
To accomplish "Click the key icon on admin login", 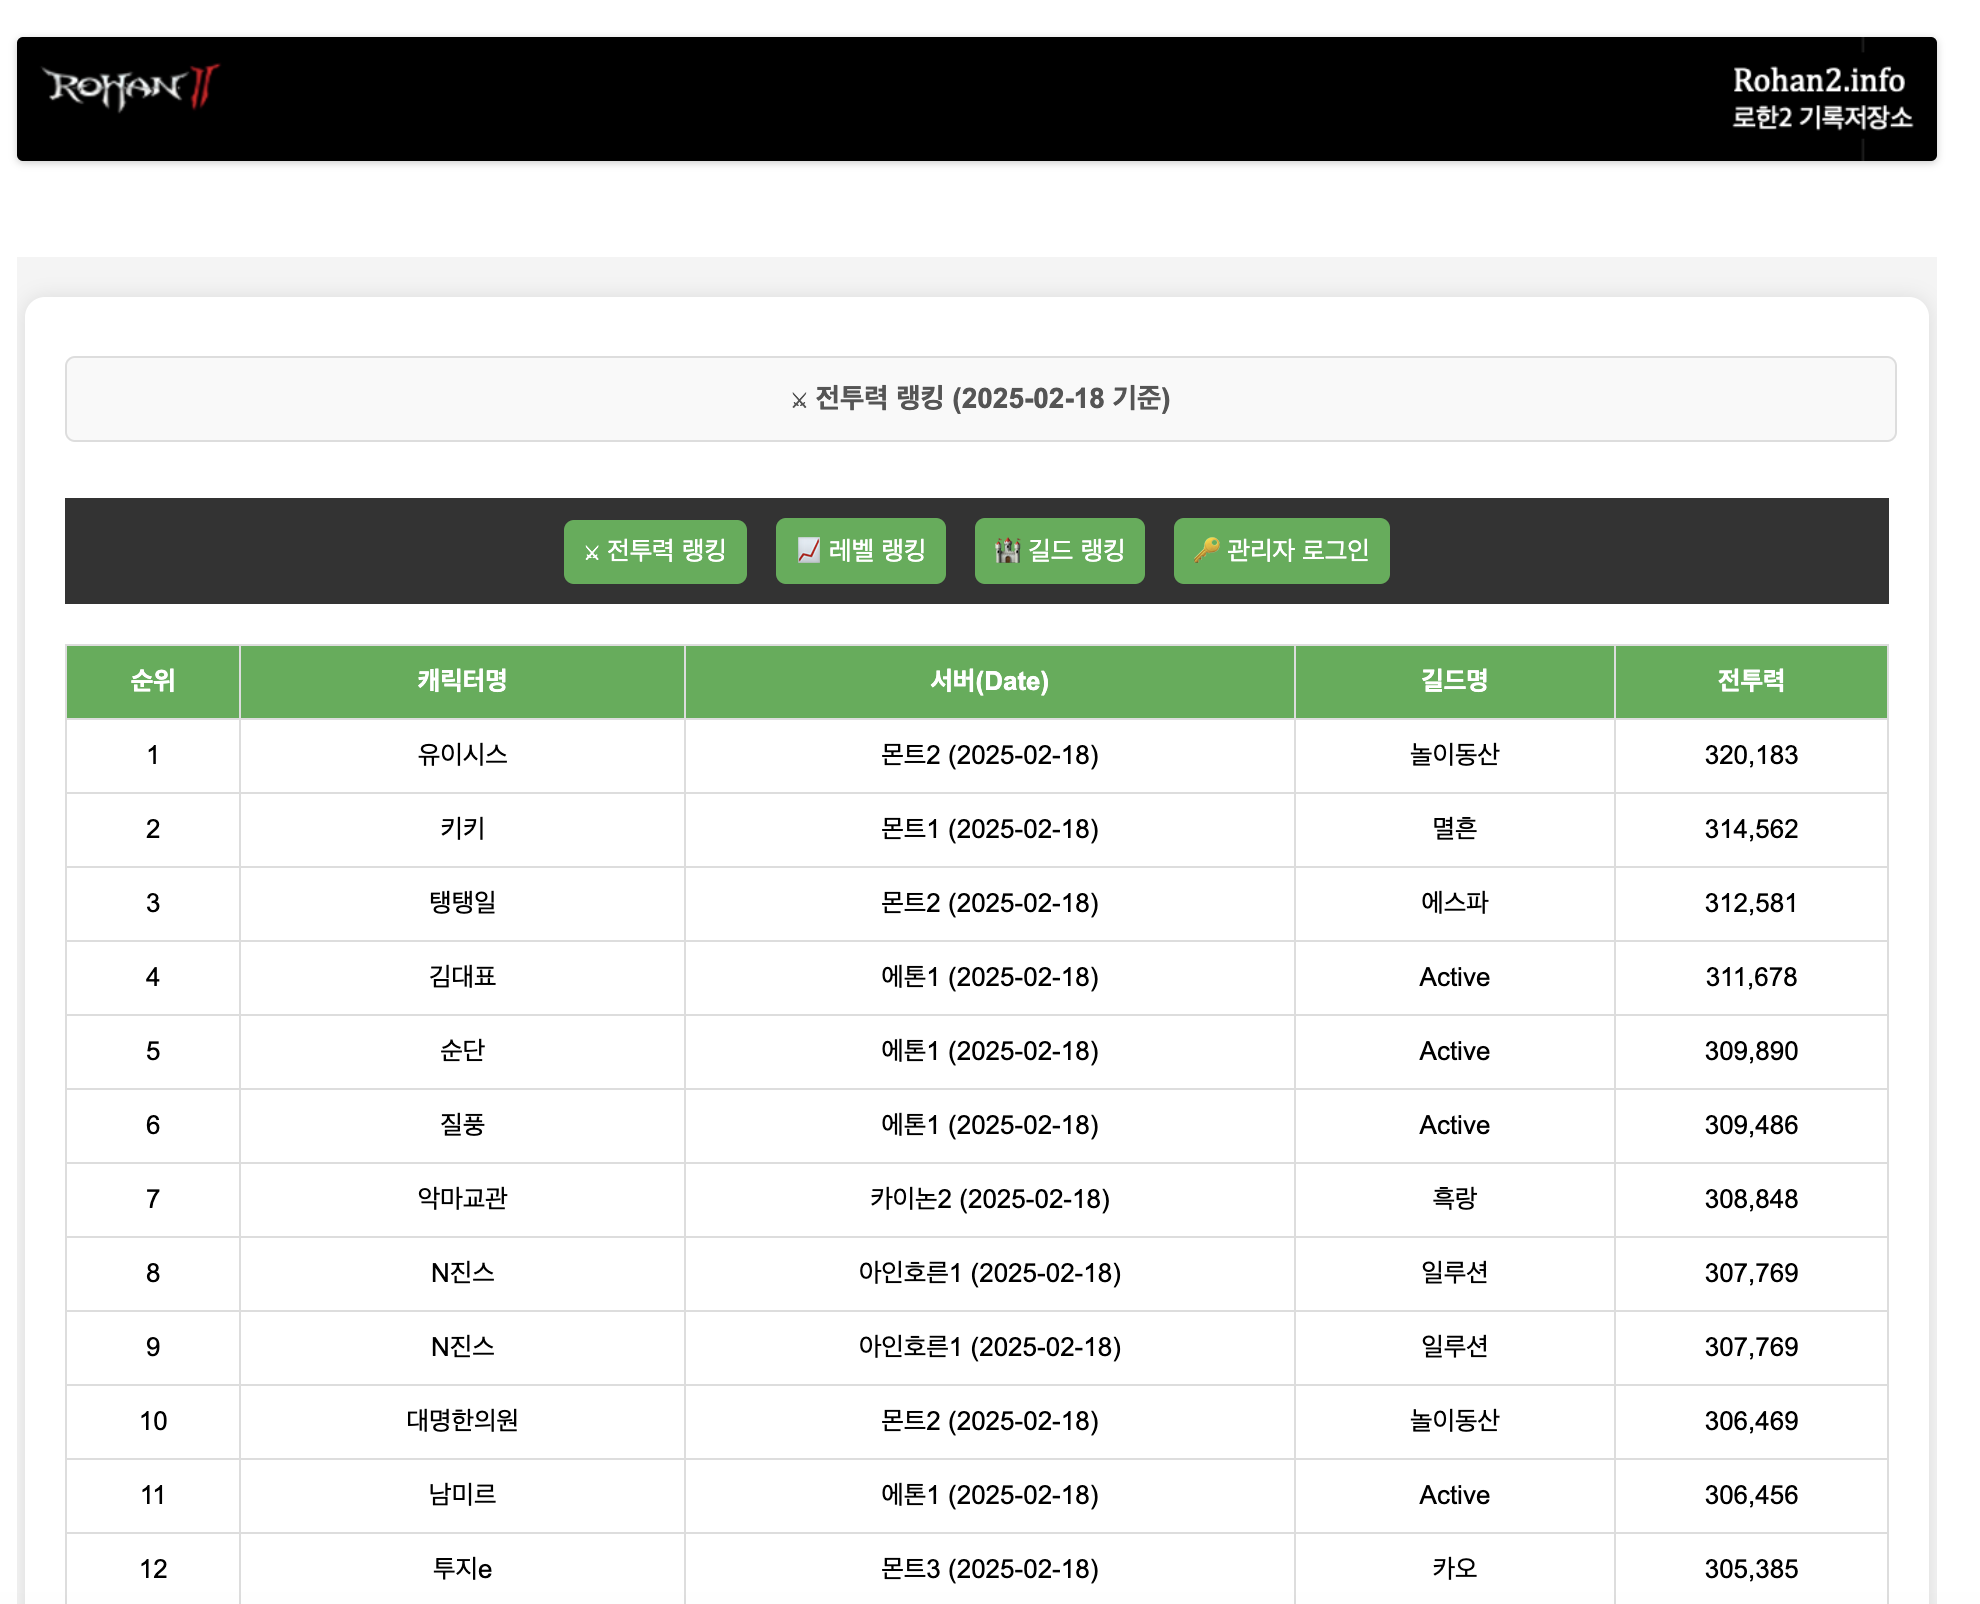I will click(x=1206, y=550).
